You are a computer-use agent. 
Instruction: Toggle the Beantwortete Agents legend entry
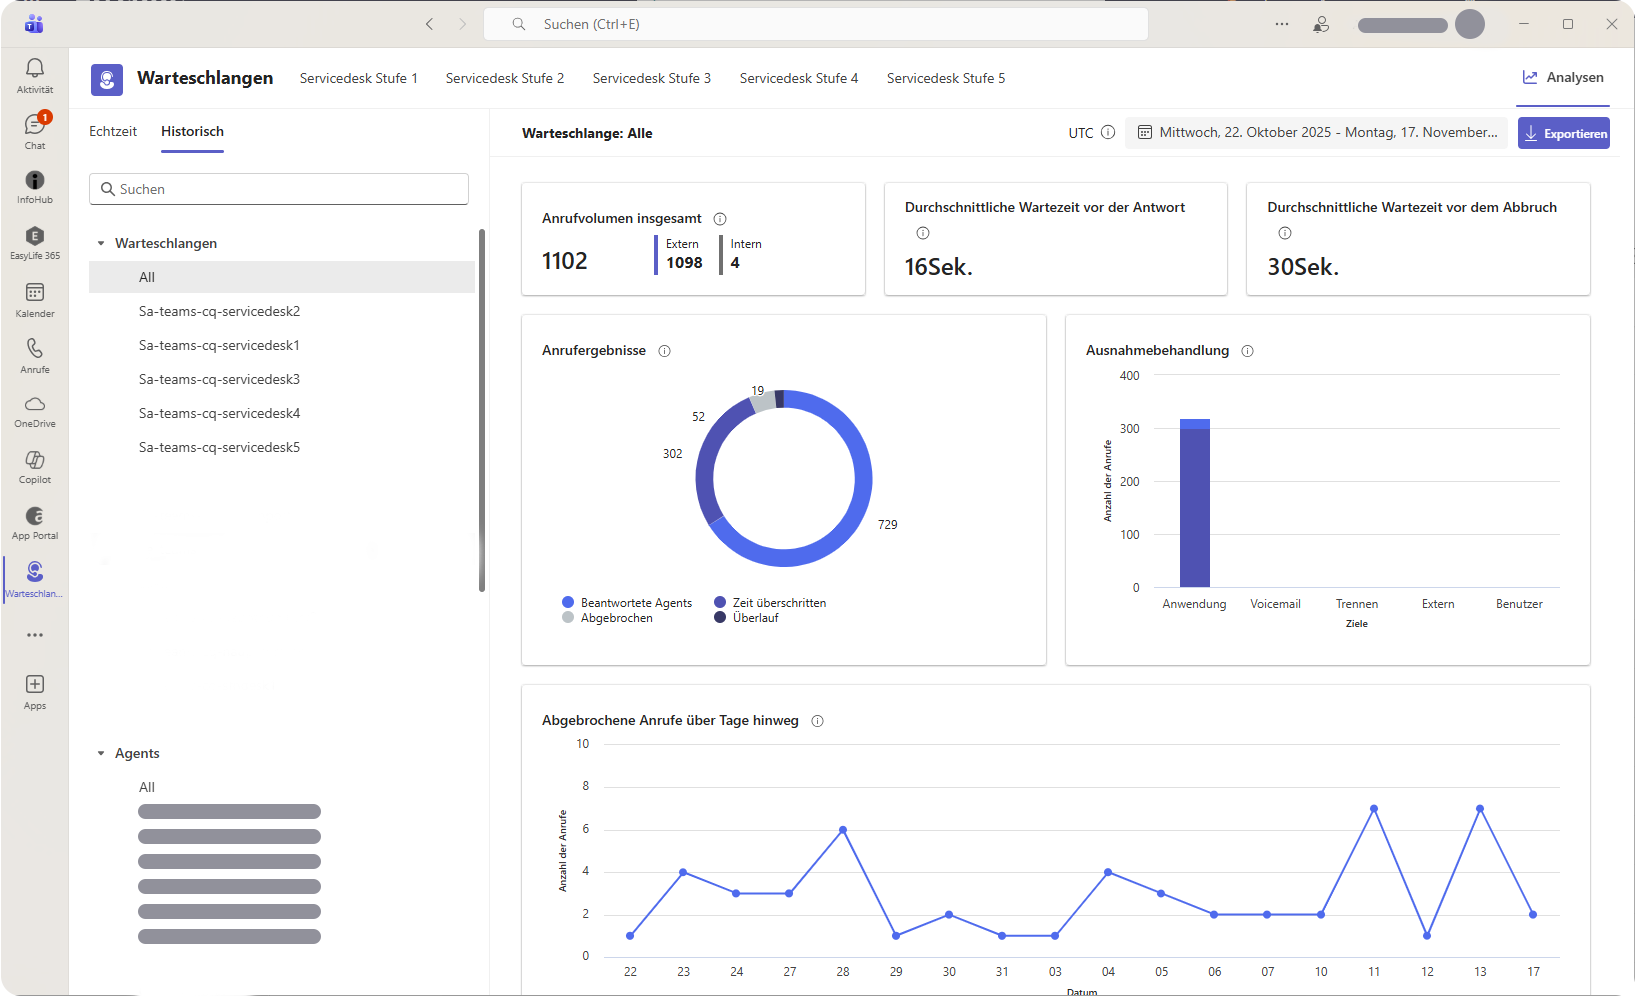pyautogui.click(x=636, y=603)
